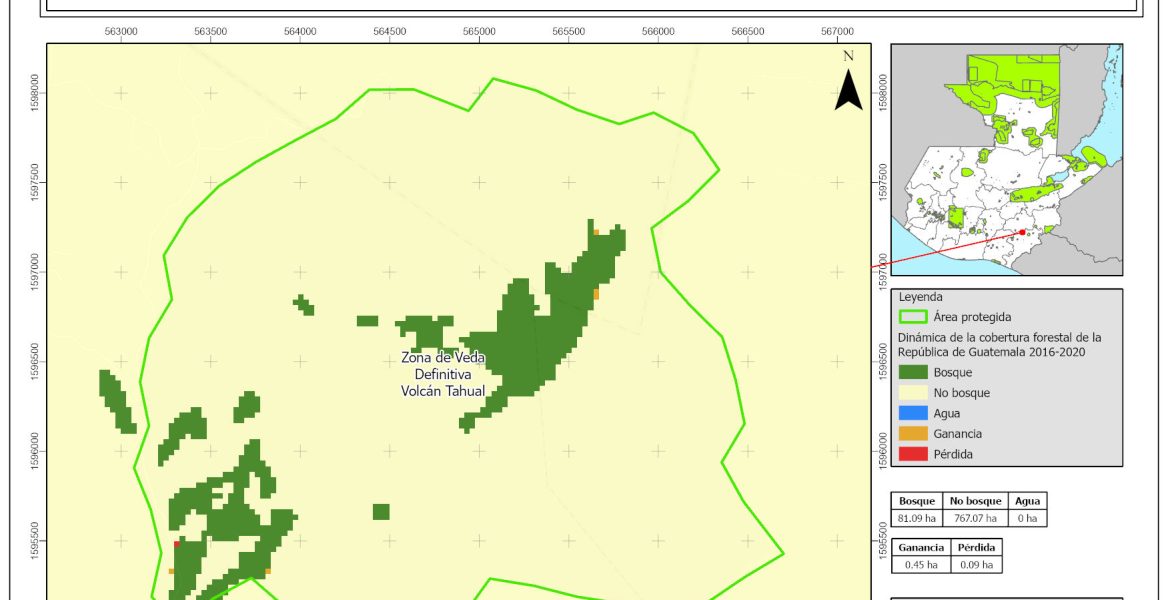Select the 81.09 ha Bosque table cell
Screen dimensions: 1170x600
pos(916,518)
